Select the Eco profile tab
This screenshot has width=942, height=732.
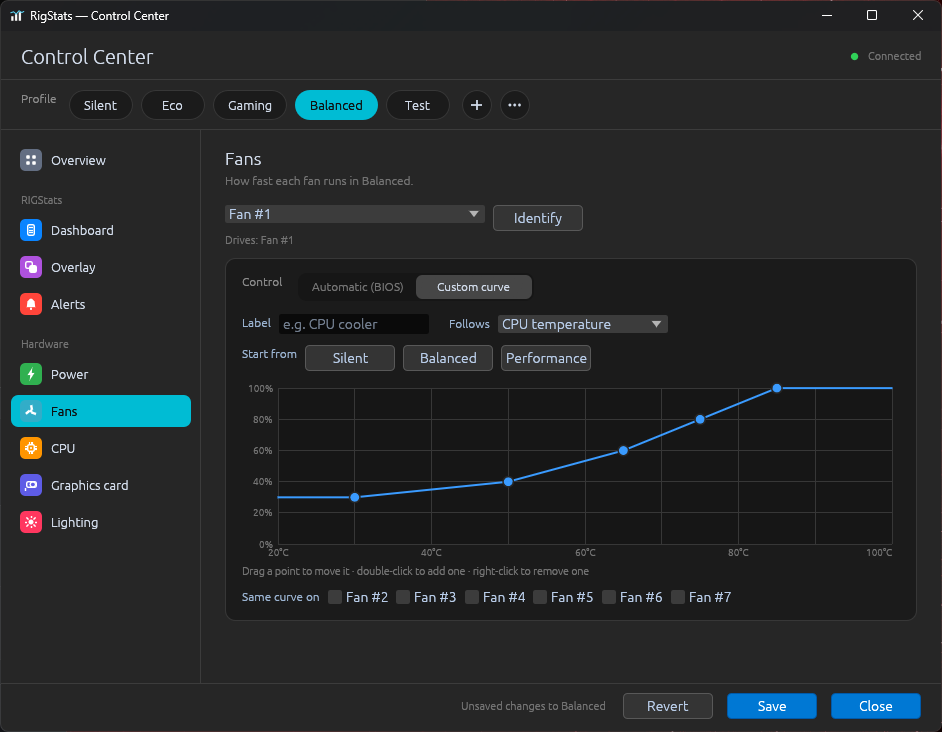coord(172,105)
